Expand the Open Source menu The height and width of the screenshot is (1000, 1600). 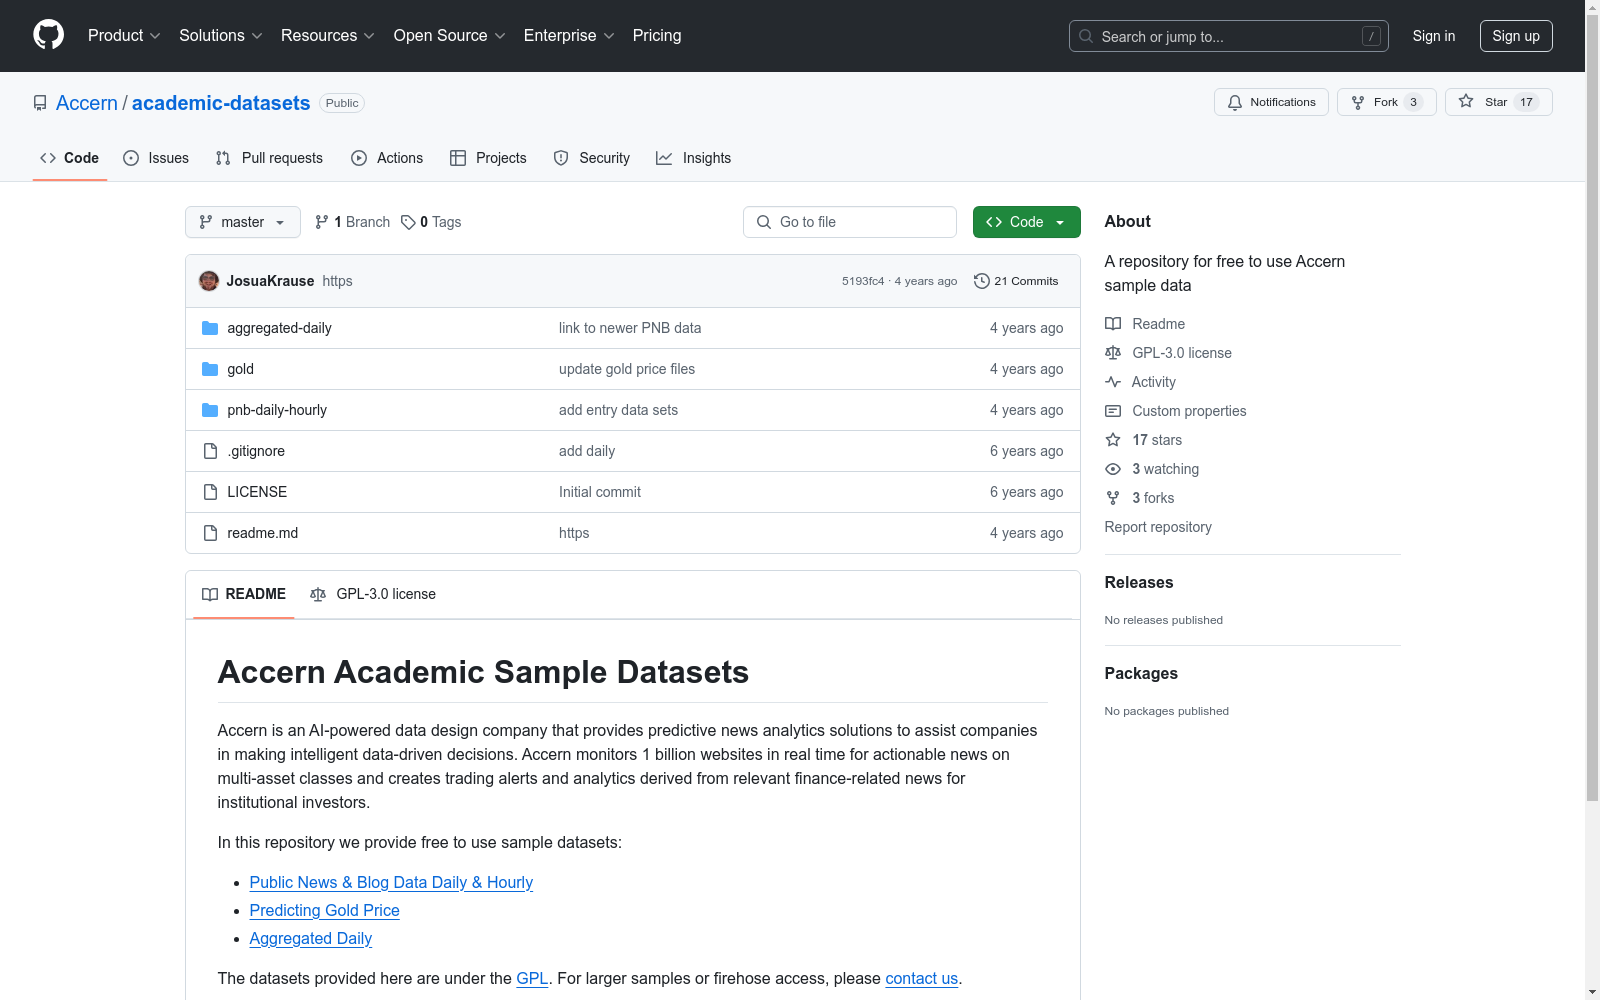(x=450, y=35)
